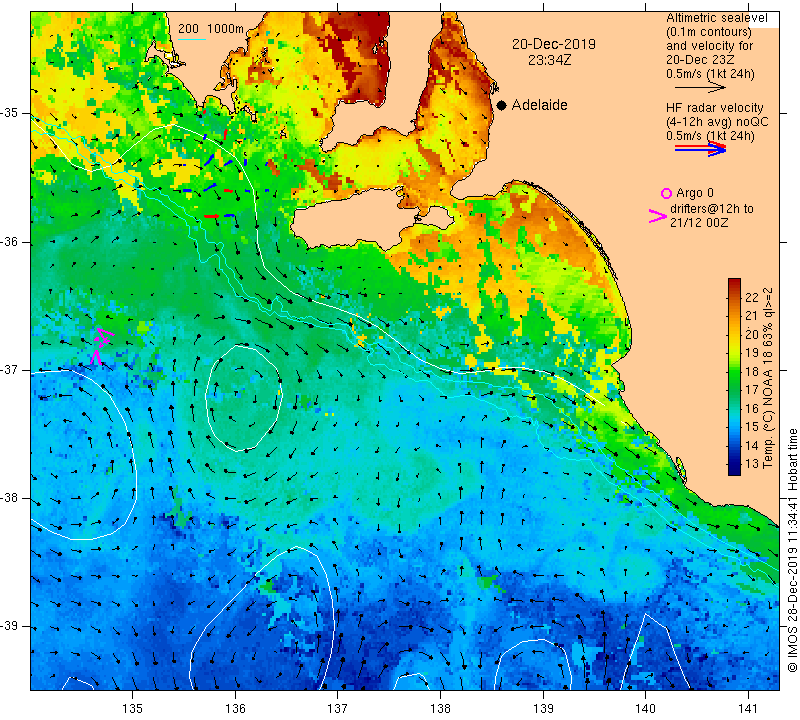Viewport: 800px width, 720px height.
Task: Click the longitude label 138 on axis
Action: click(x=440, y=709)
